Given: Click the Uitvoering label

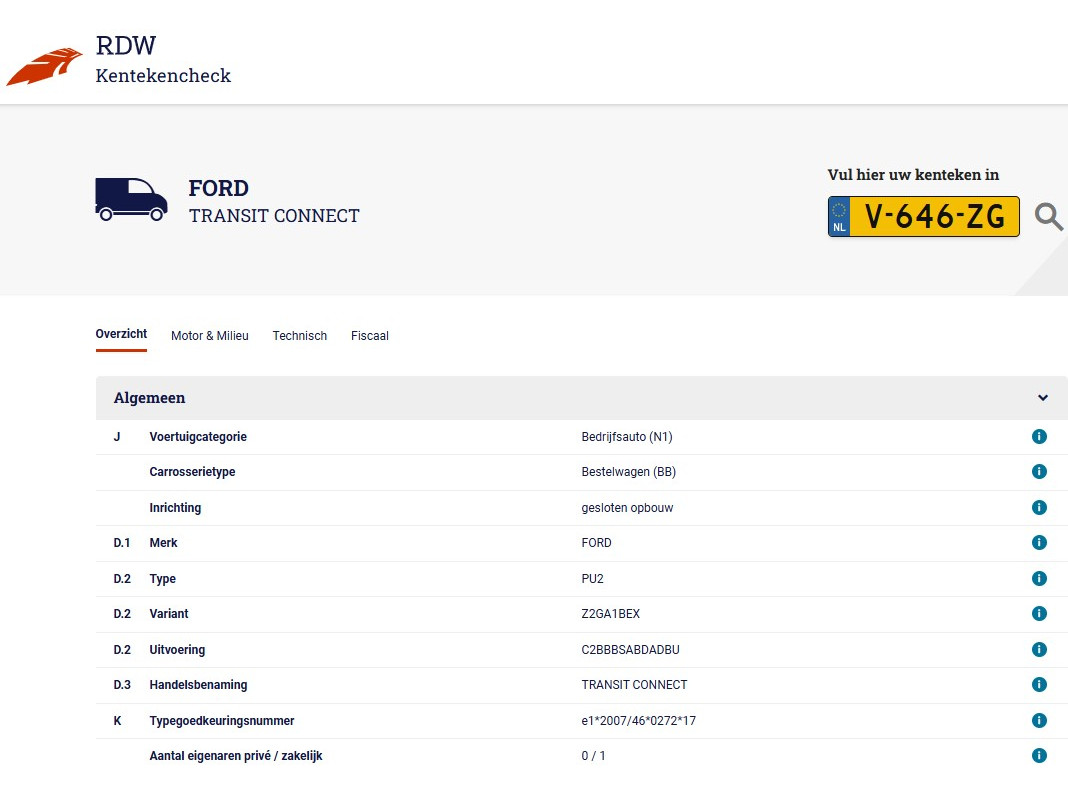Looking at the screenshot, I should [x=177, y=650].
